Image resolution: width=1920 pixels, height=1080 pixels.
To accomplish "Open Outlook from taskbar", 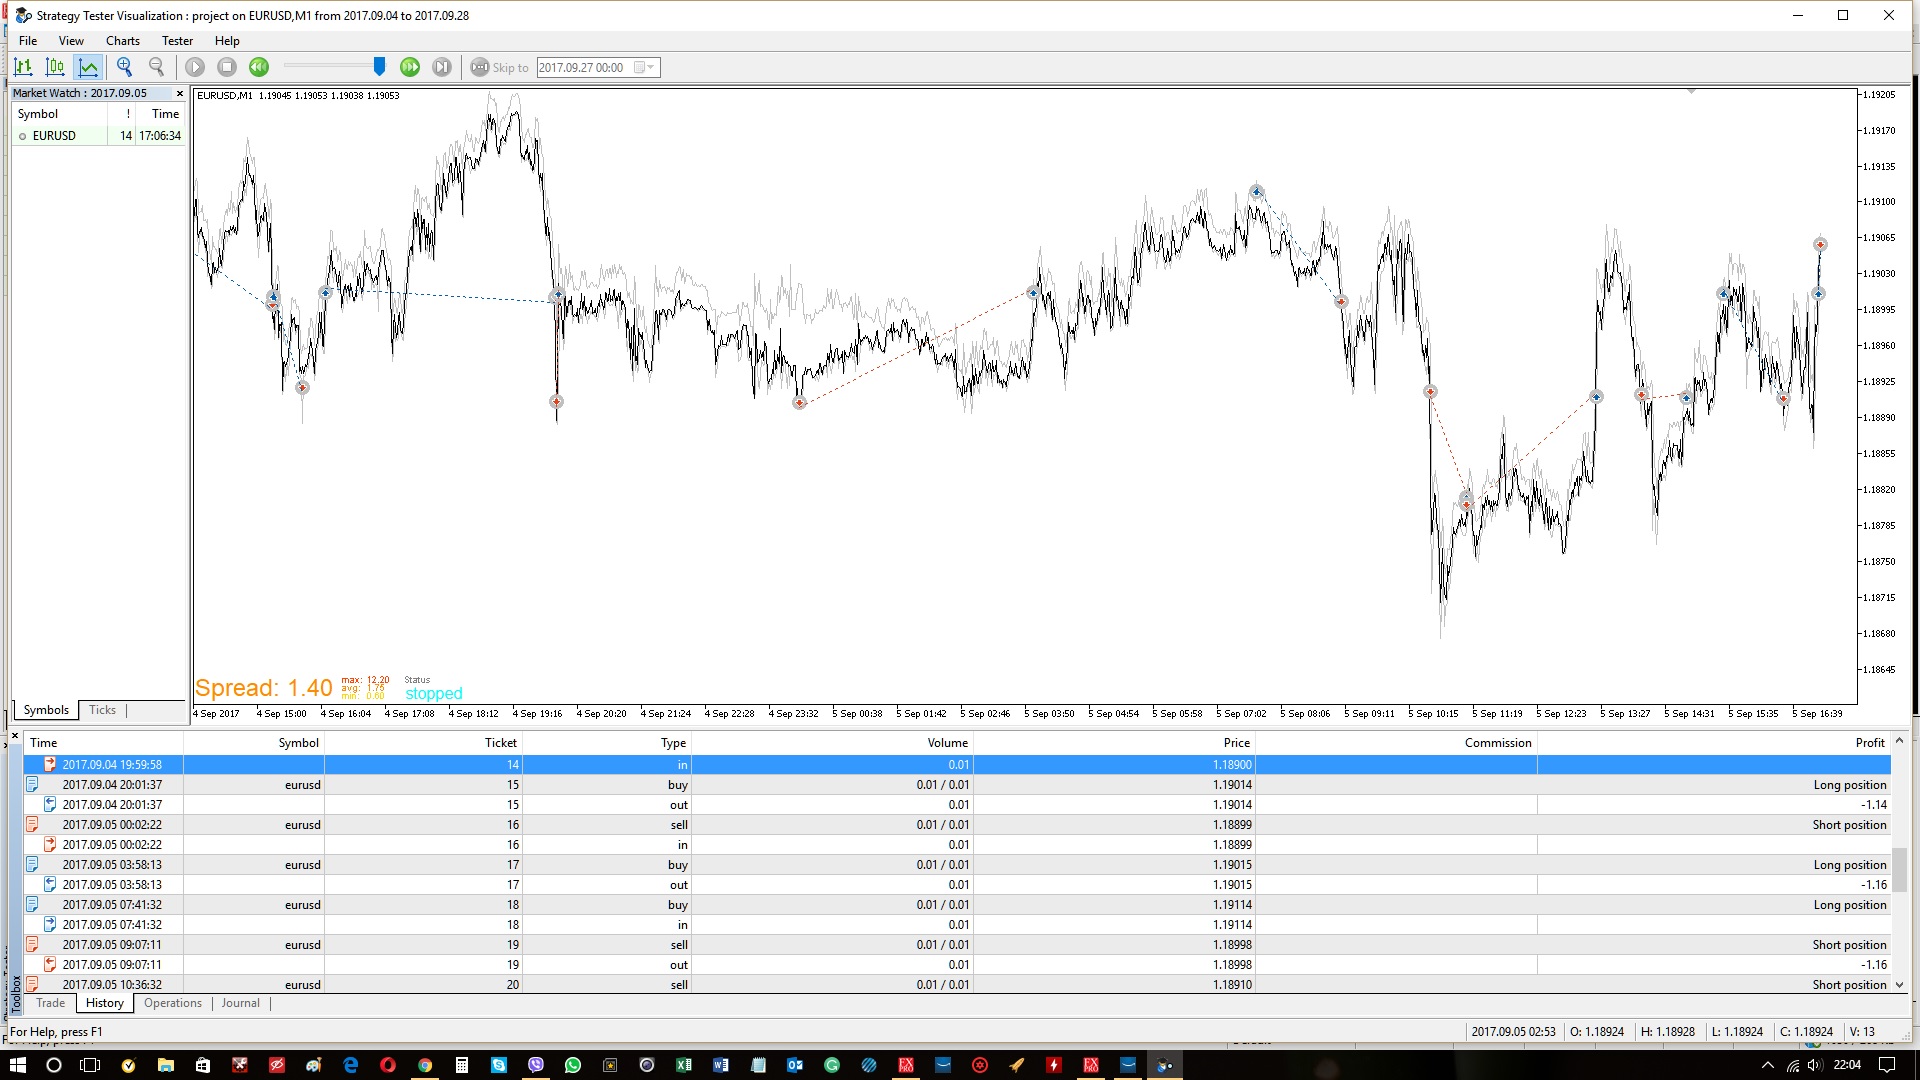I will point(795,1065).
